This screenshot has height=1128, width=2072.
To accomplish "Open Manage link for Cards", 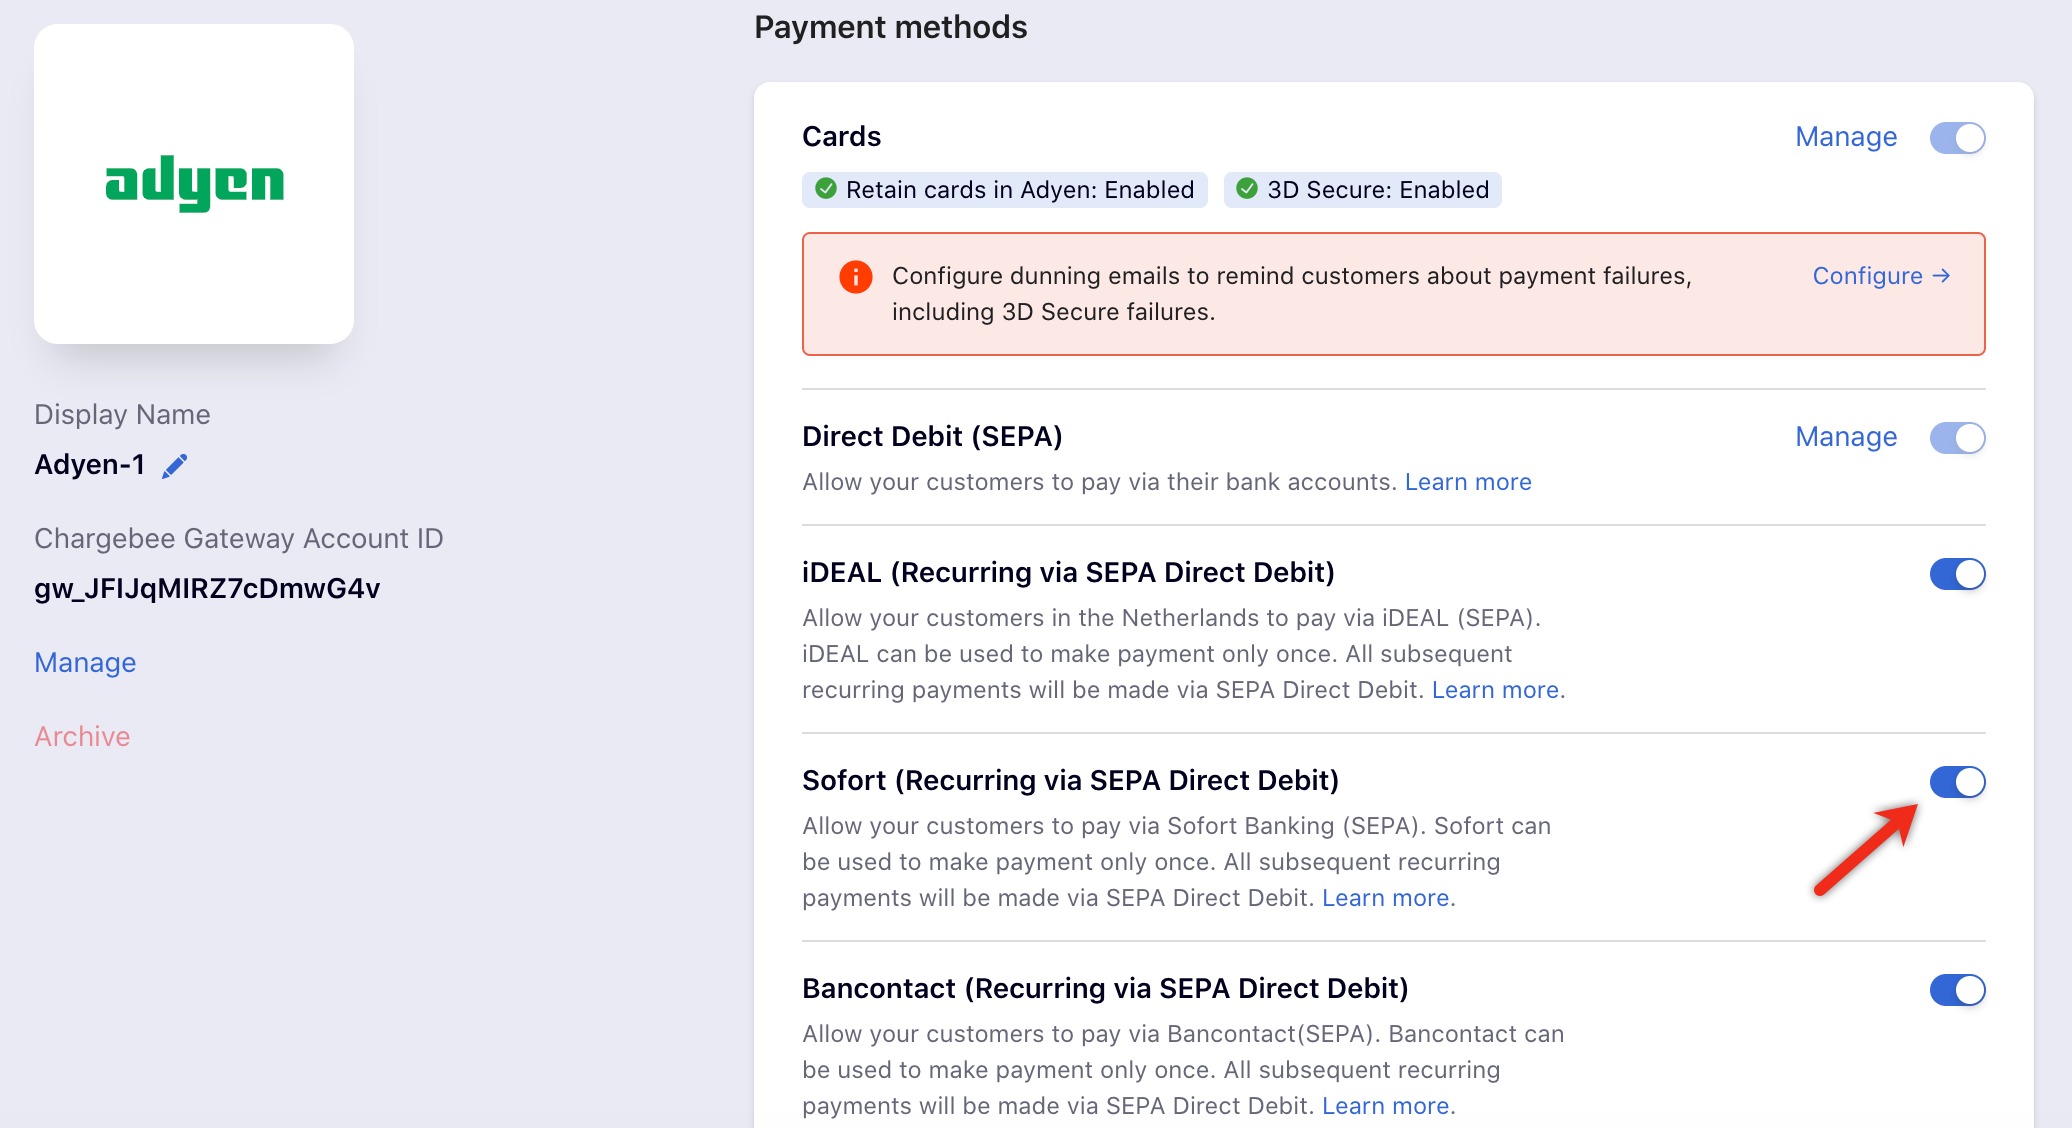I will point(1846,137).
